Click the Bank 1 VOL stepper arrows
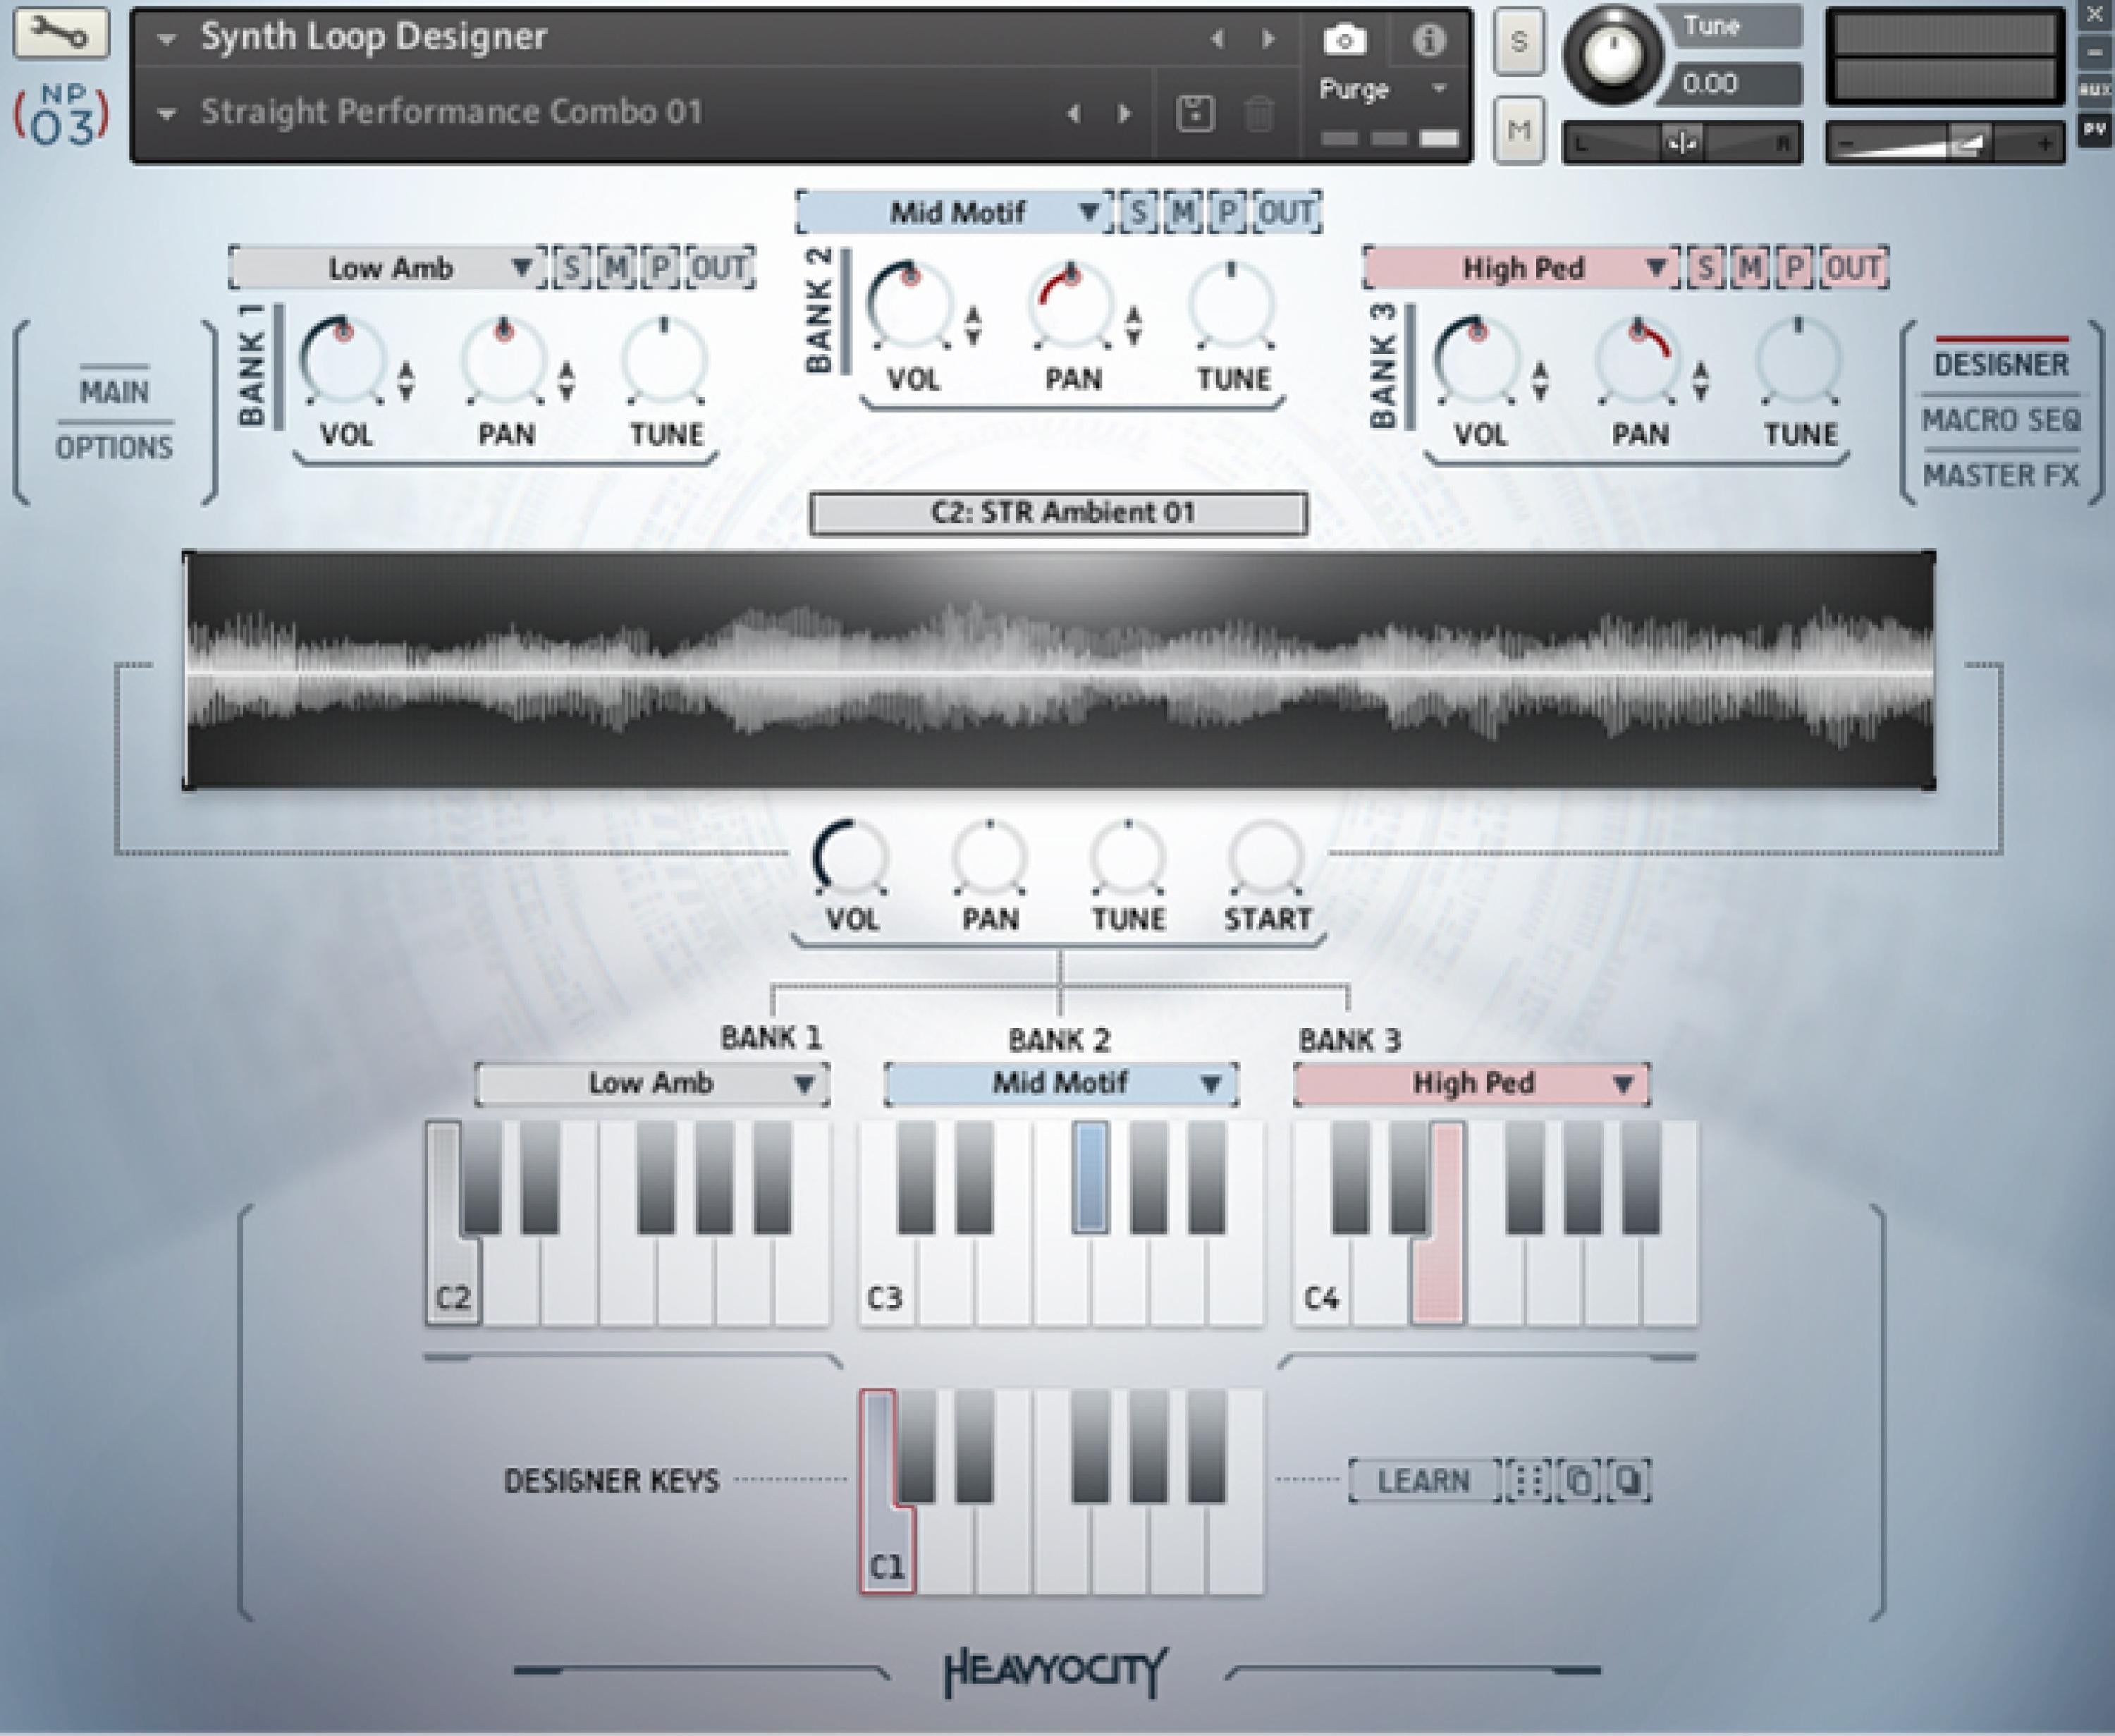This screenshot has height=1736, width=2115. pos(406,381)
